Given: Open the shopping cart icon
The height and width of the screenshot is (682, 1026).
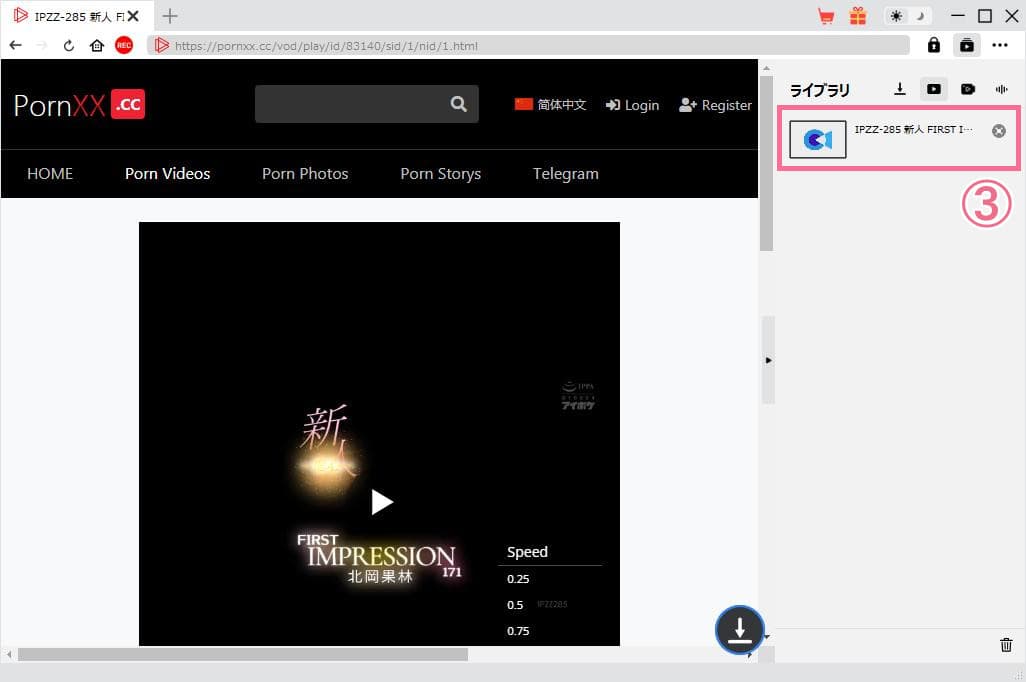Looking at the screenshot, I should pyautogui.click(x=826, y=16).
